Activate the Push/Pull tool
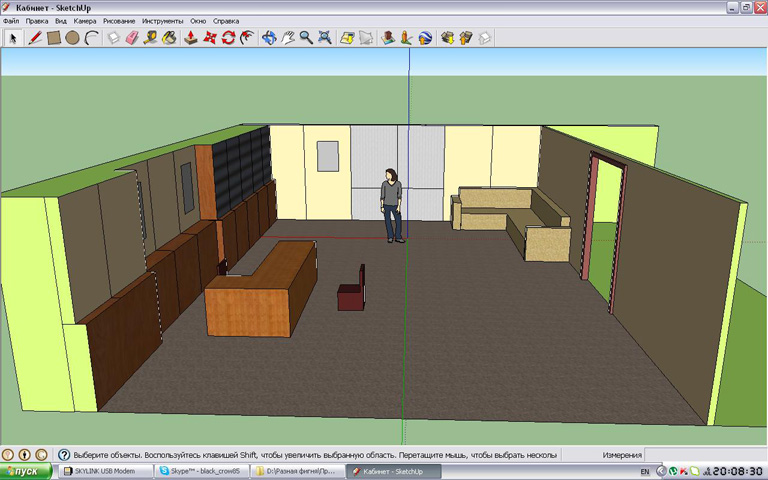The image size is (768, 480). coord(191,38)
